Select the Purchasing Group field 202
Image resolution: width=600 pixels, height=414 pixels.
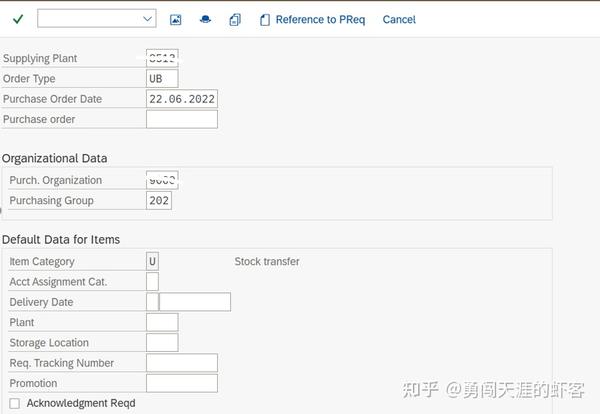[x=159, y=200]
